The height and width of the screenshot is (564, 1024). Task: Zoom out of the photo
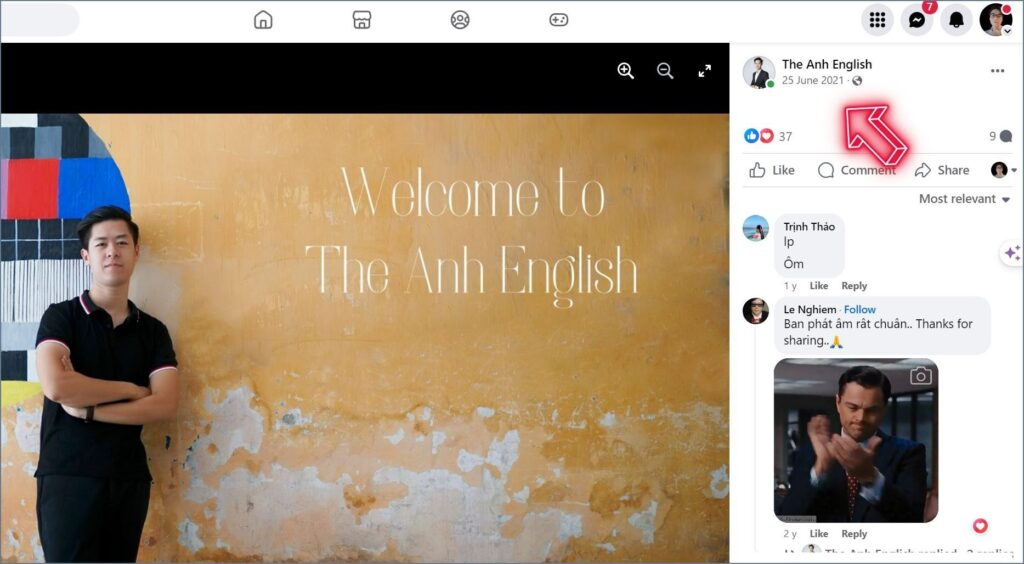665,71
